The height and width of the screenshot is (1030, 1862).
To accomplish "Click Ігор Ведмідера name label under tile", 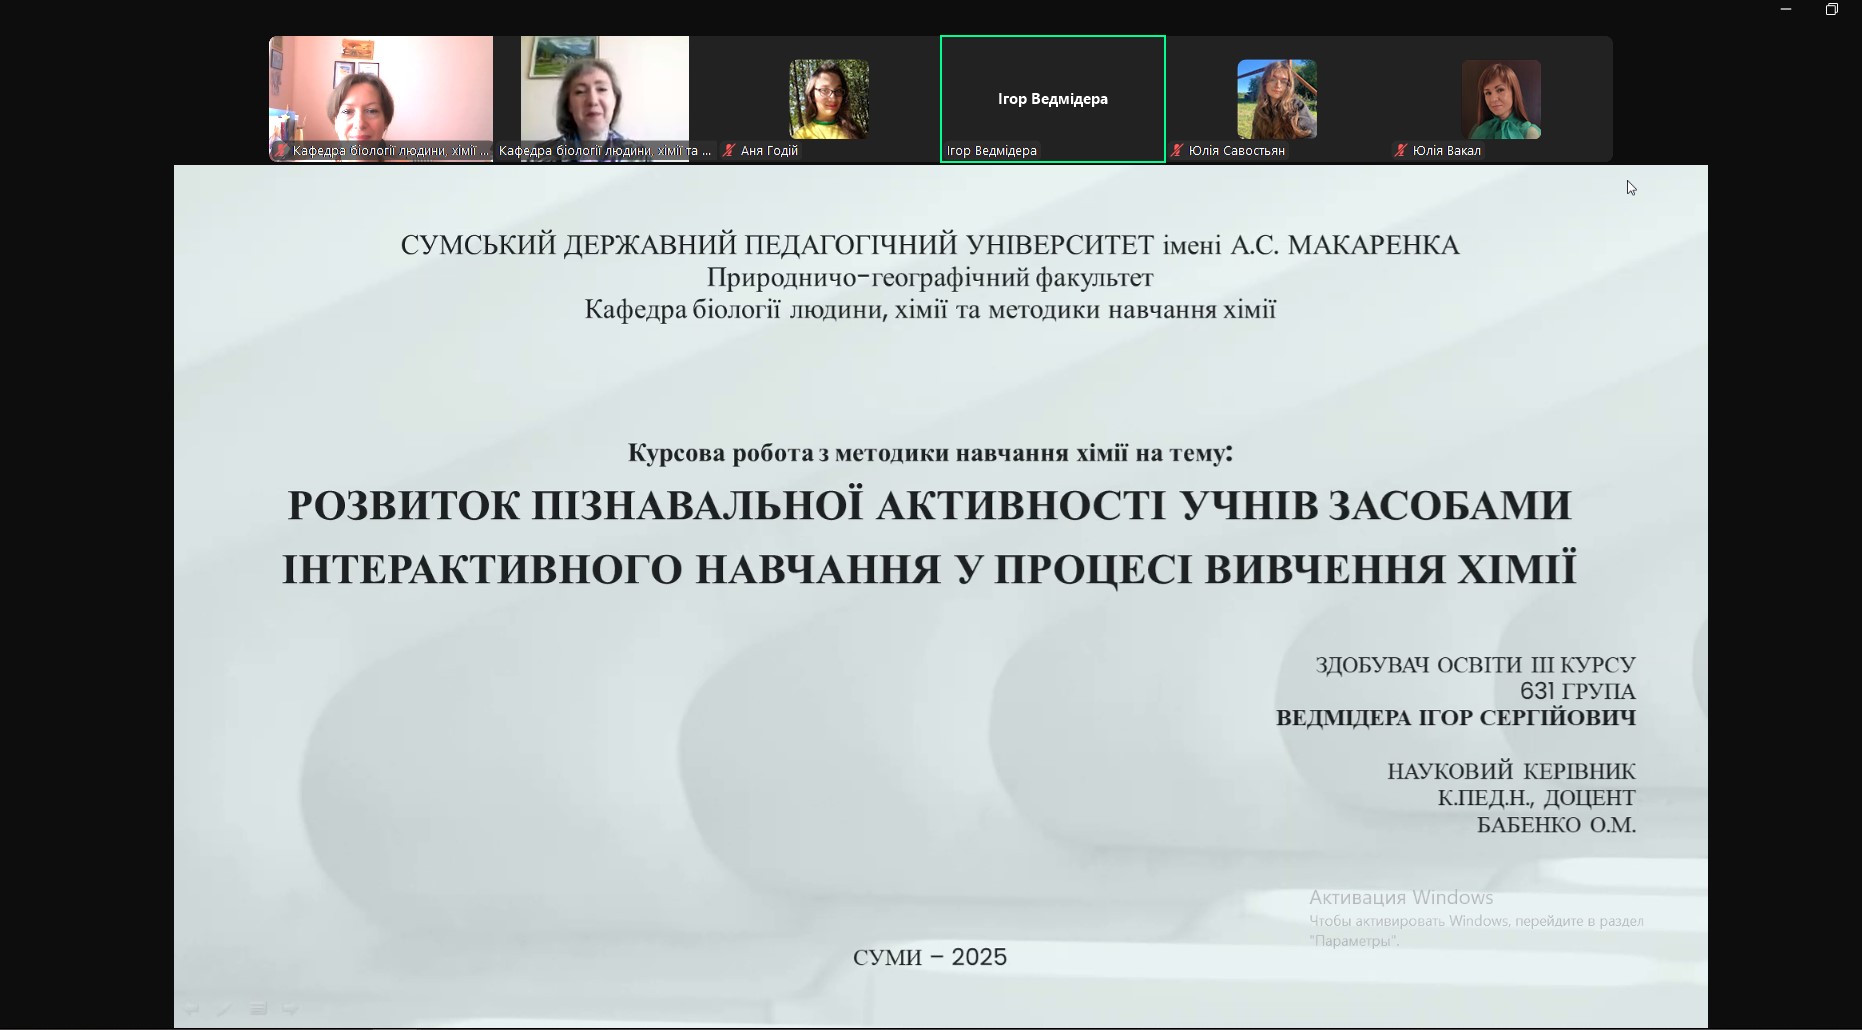I will coord(991,151).
